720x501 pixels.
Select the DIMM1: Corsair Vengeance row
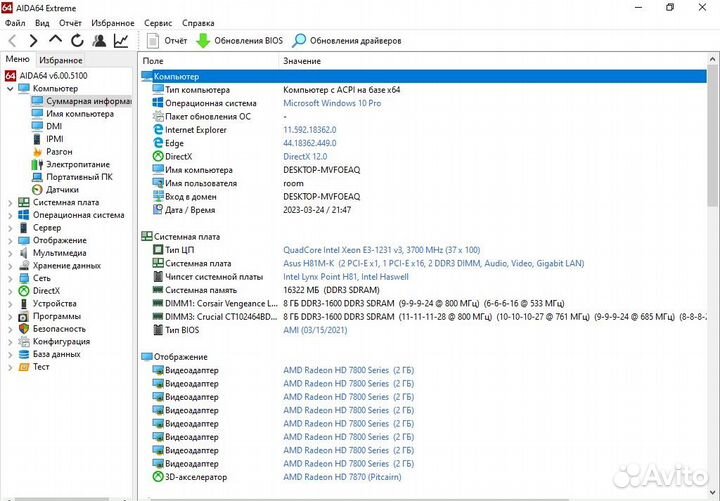[x=423, y=304]
